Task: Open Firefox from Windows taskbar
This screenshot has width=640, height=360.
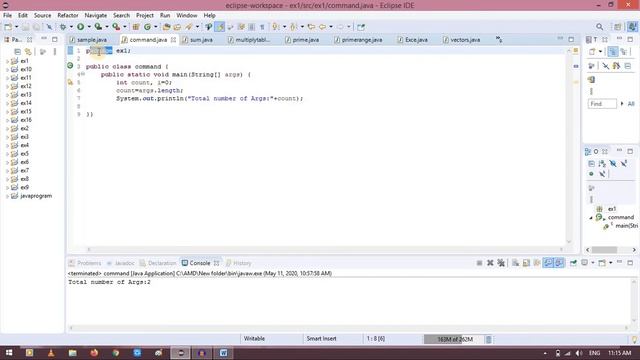Action: (x=94, y=353)
